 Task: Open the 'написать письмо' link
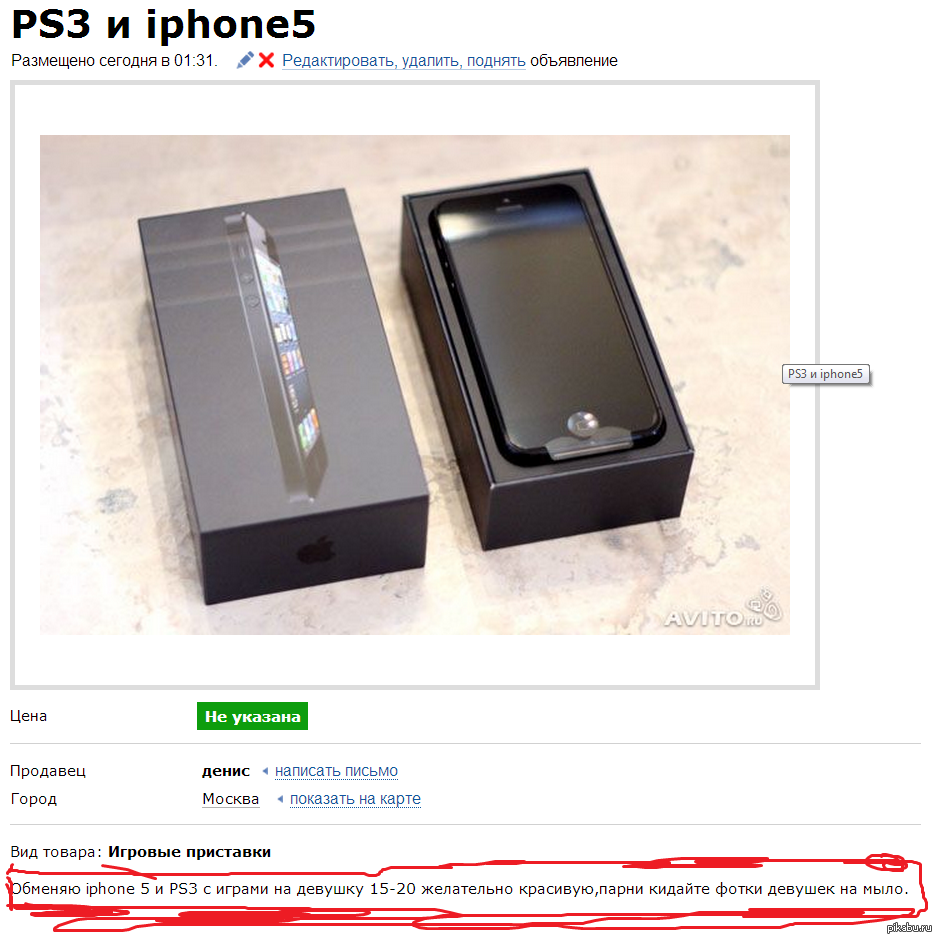336,771
